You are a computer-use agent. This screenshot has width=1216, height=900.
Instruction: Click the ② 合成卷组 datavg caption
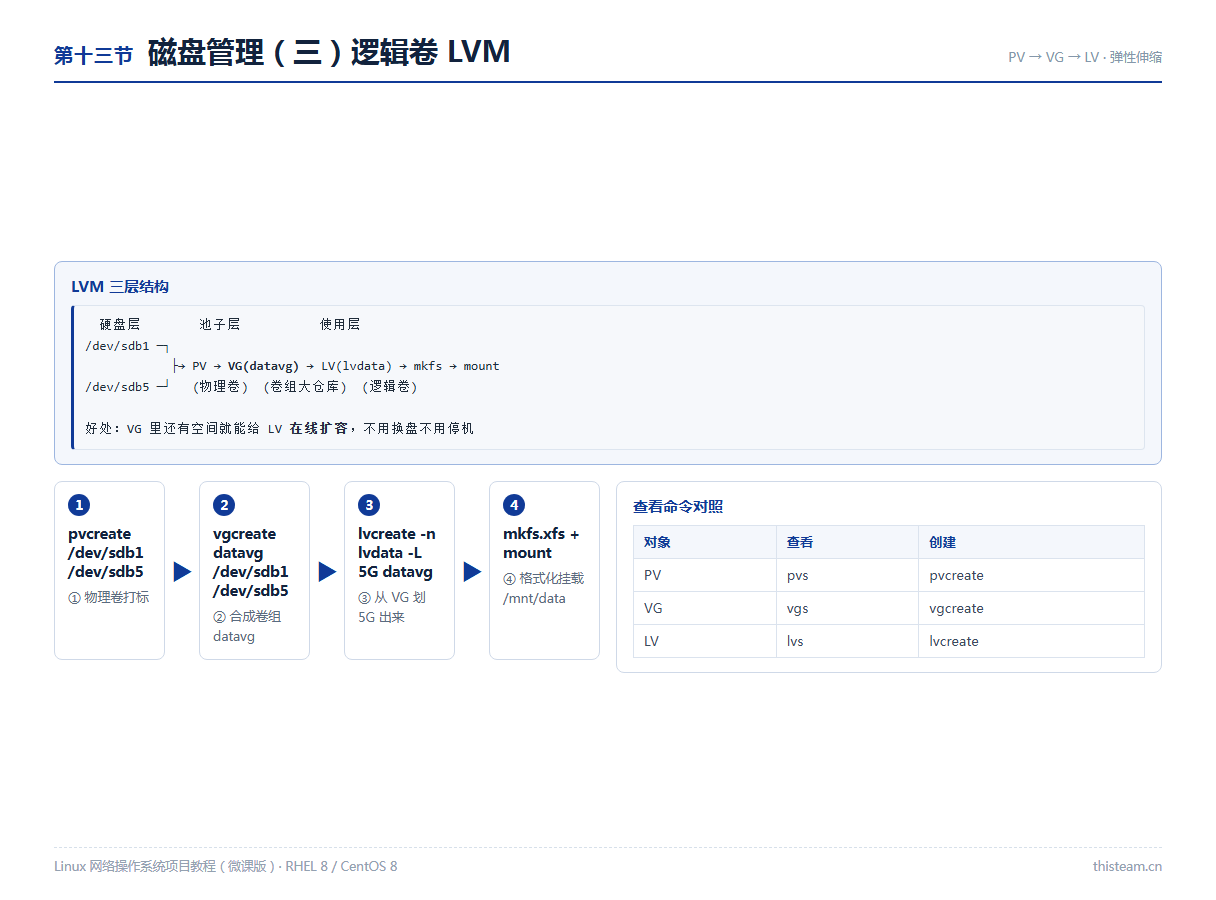pyautogui.click(x=247, y=626)
